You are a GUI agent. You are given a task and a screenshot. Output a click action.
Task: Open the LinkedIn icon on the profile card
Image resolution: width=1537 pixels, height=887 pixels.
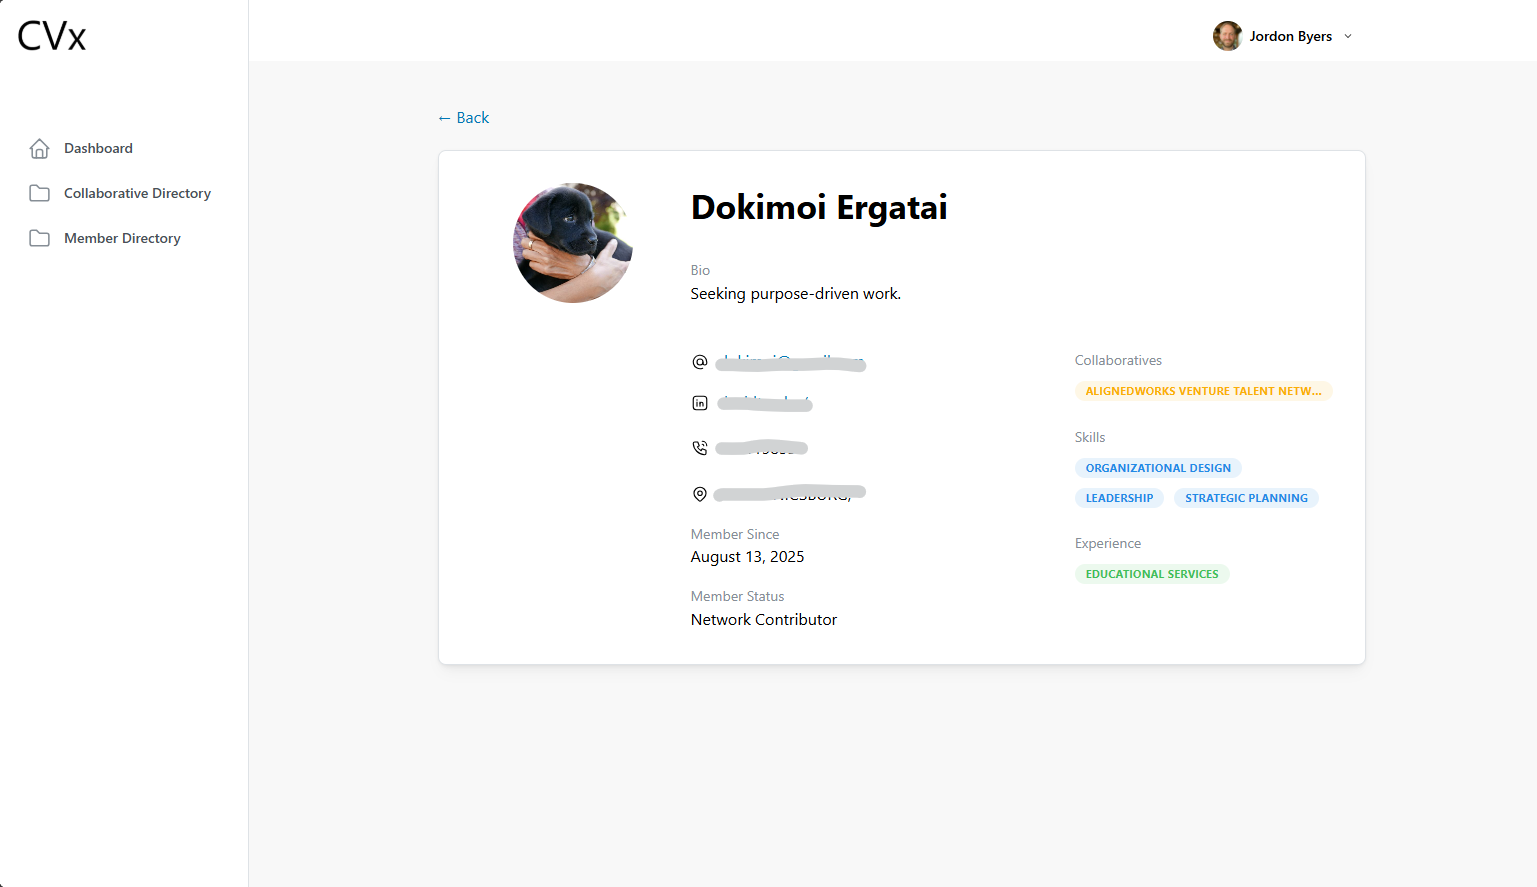[699, 402]
